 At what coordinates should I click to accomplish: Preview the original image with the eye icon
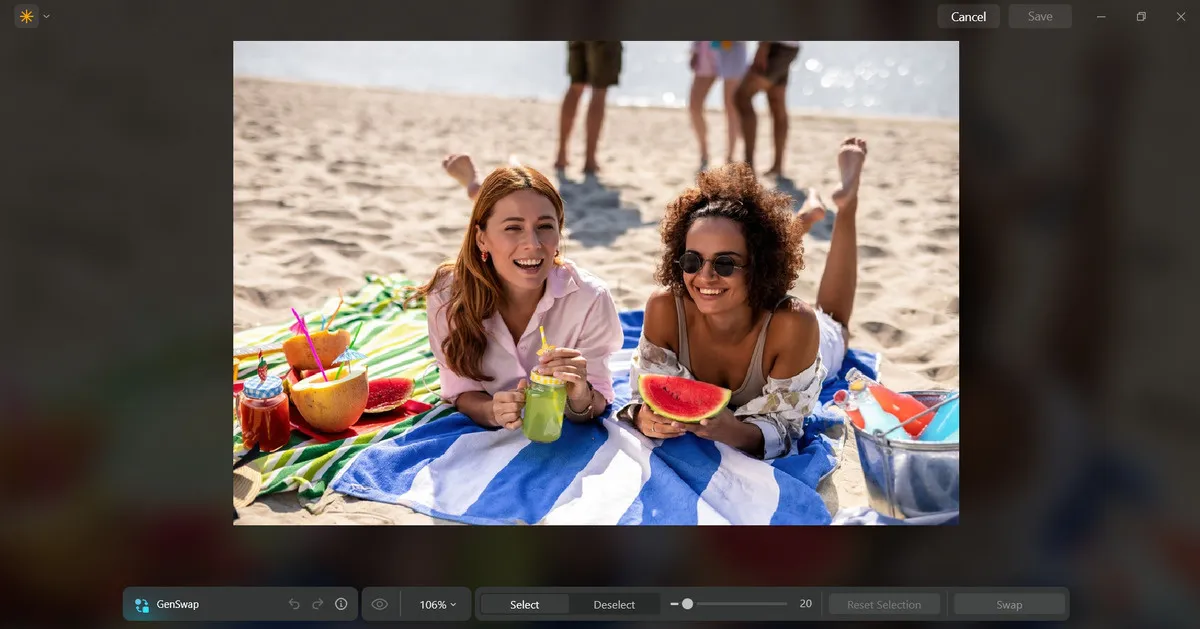coord(379,604)
